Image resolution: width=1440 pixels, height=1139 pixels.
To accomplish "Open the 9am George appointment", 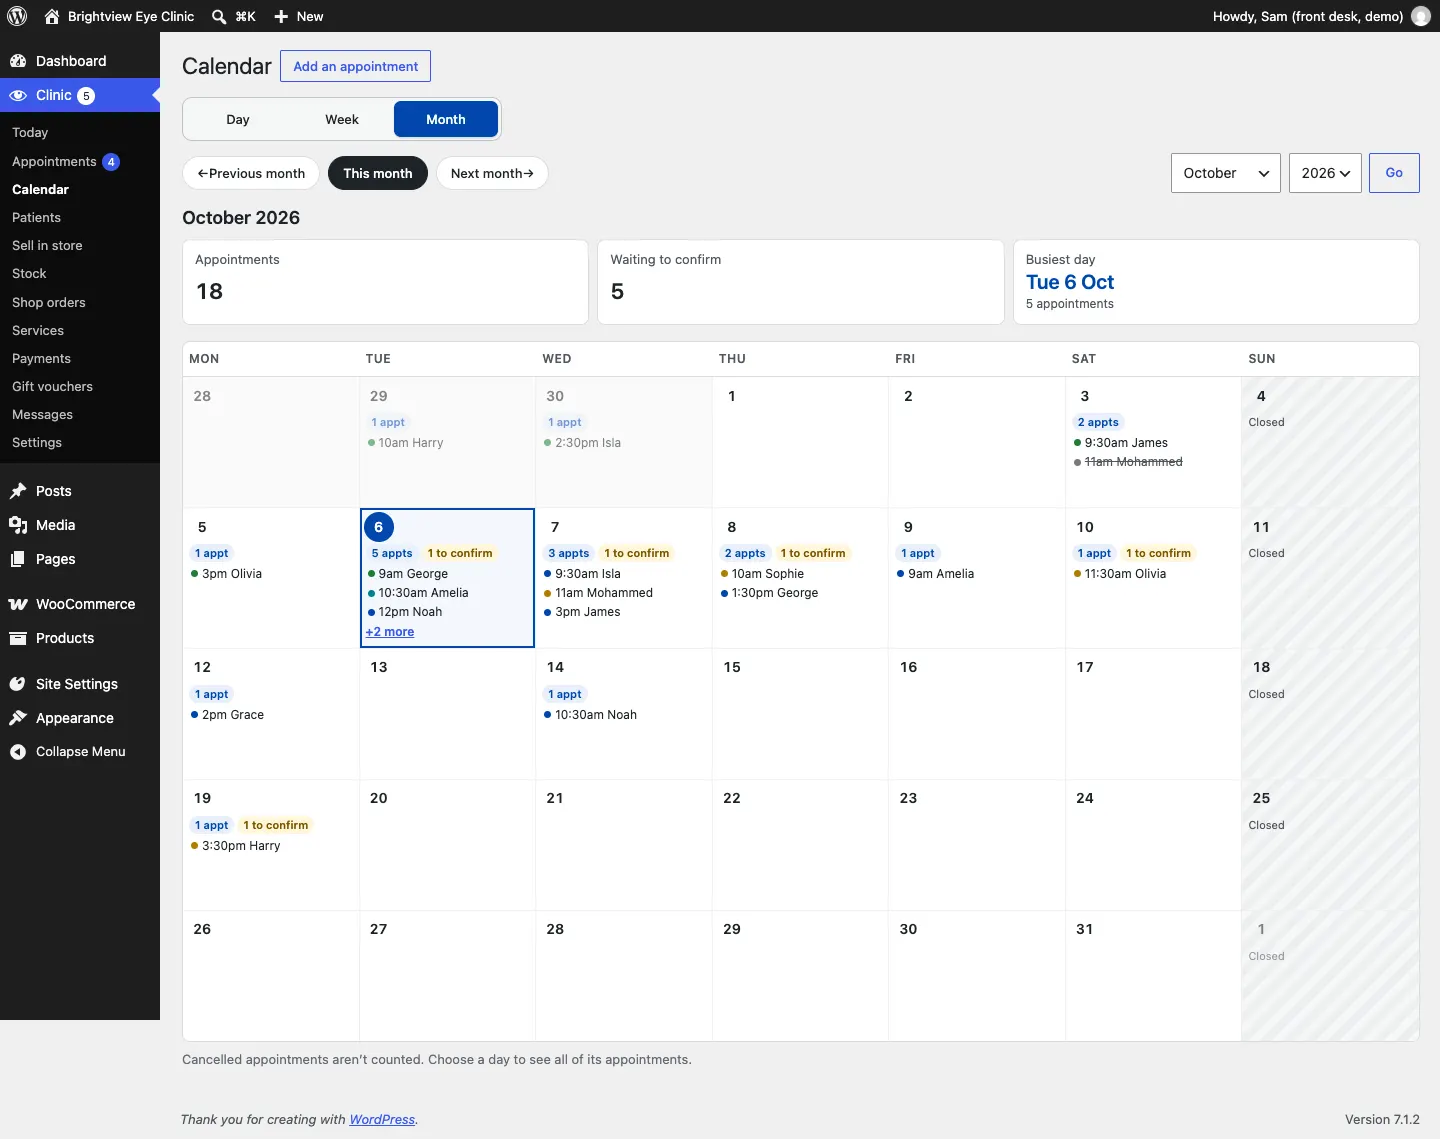I will click(x=408, y=574).
